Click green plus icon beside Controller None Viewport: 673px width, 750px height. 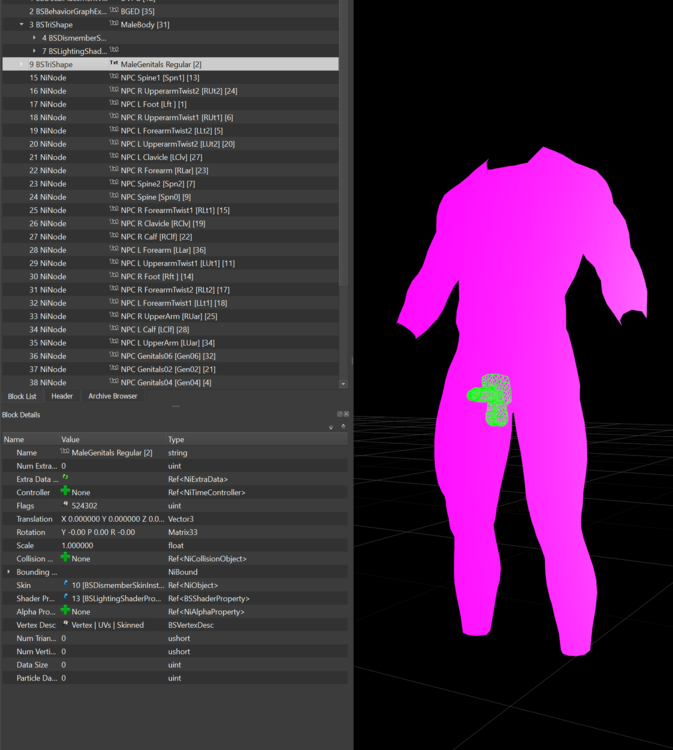click(x=65, y=491)
